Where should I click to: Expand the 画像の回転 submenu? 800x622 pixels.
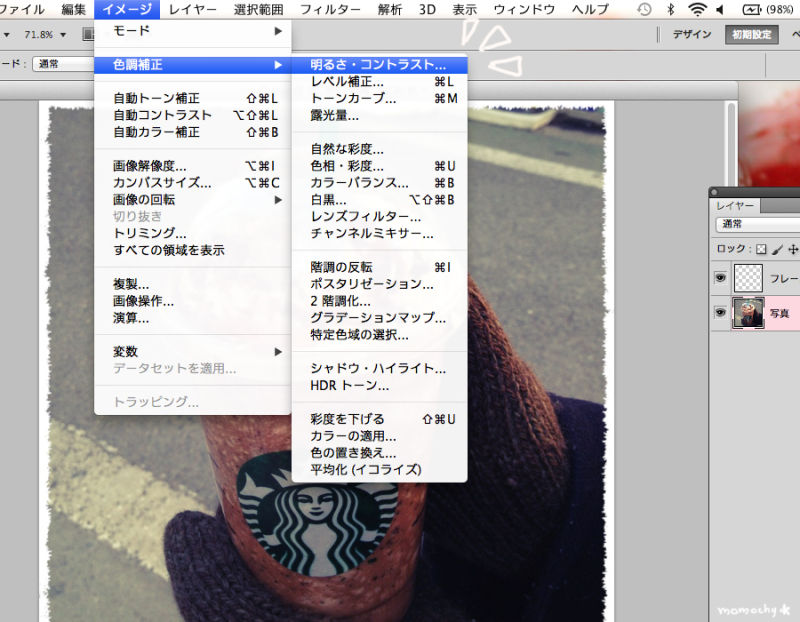click(193, 200)
